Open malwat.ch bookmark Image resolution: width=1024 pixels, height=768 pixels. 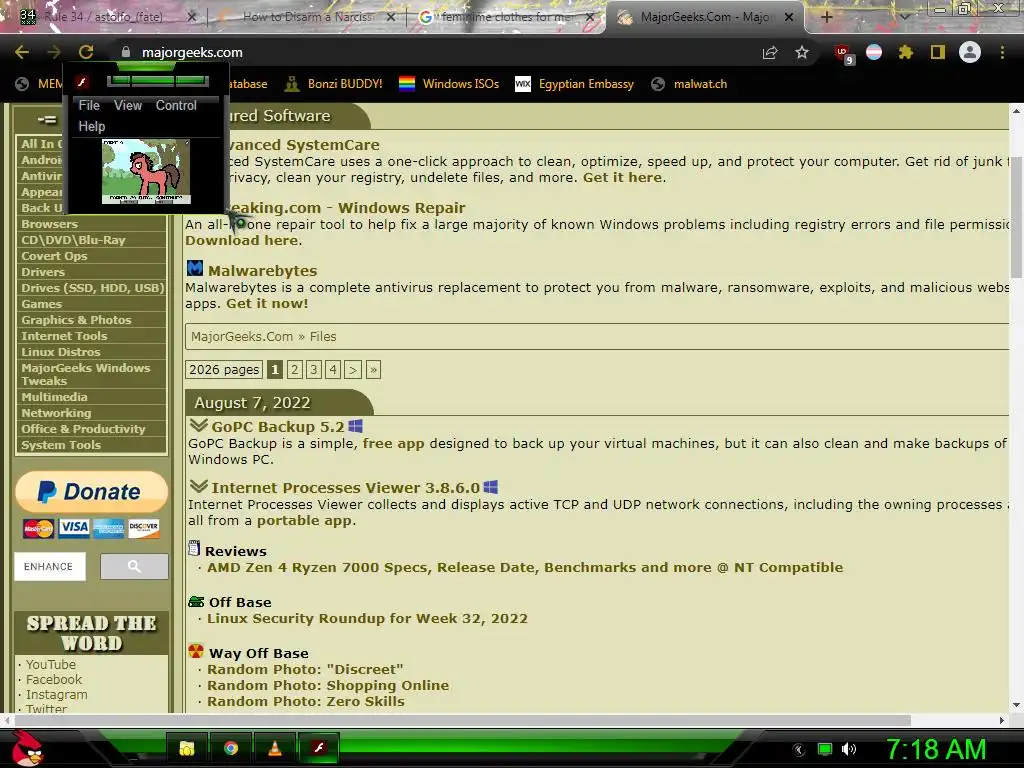[x=690, y=84]
